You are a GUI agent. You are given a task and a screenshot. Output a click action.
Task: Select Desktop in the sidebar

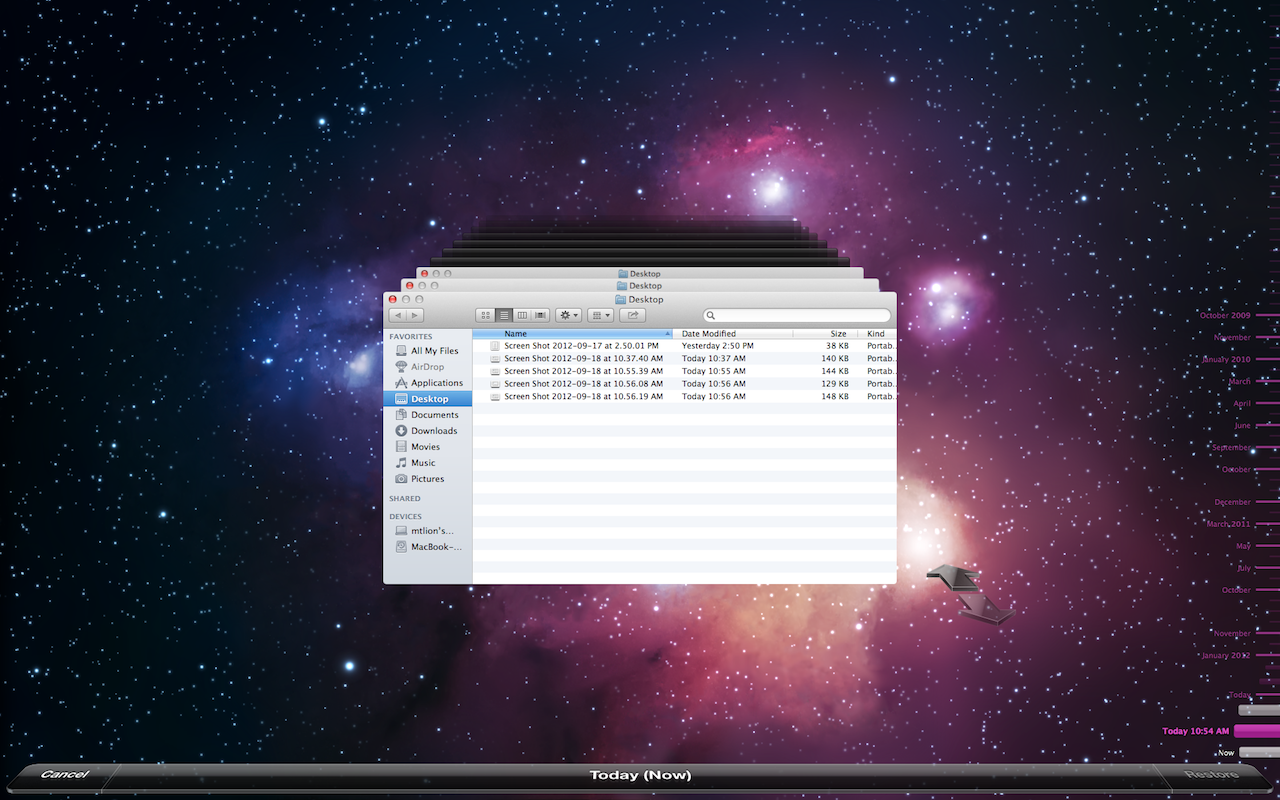[x=427, y=399]
